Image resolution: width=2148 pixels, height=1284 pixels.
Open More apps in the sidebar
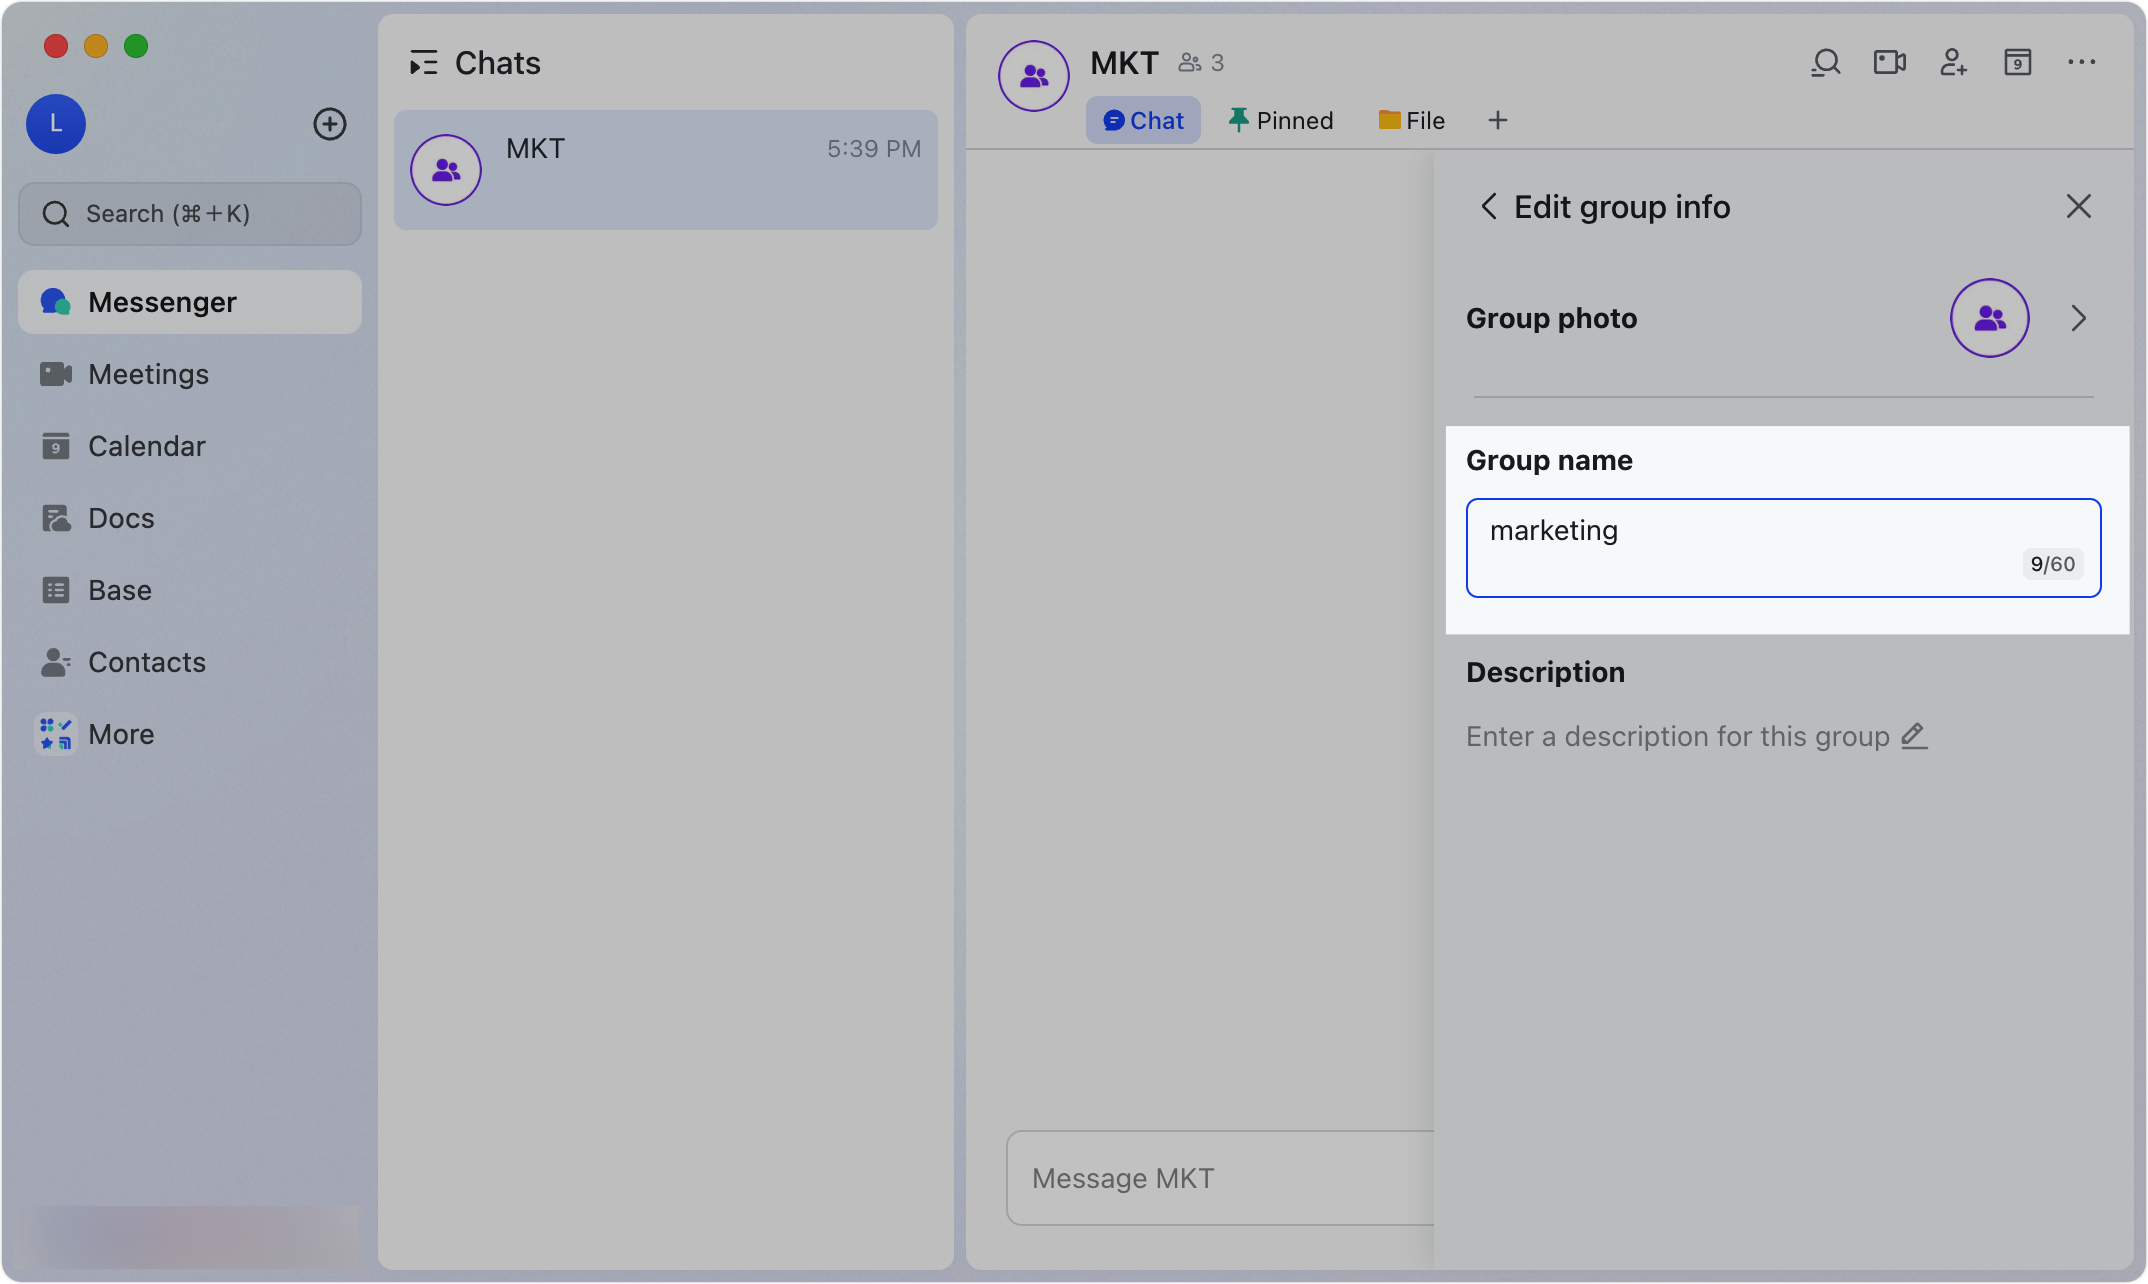(190, 734)
